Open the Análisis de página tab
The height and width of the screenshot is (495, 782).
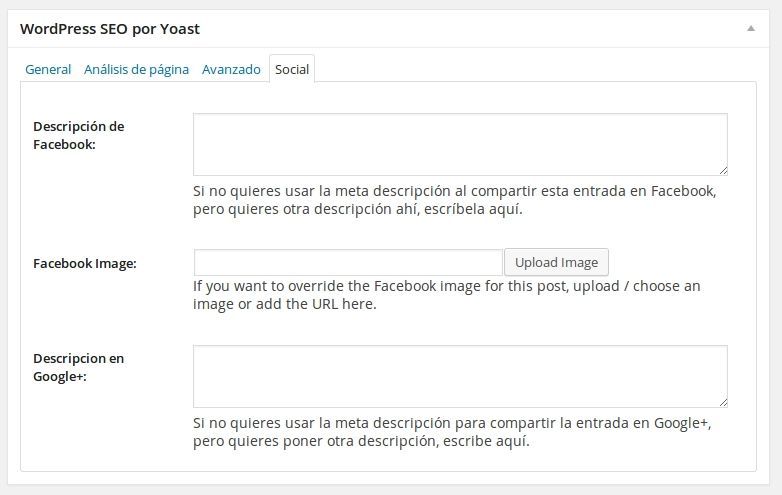(136, 69)
